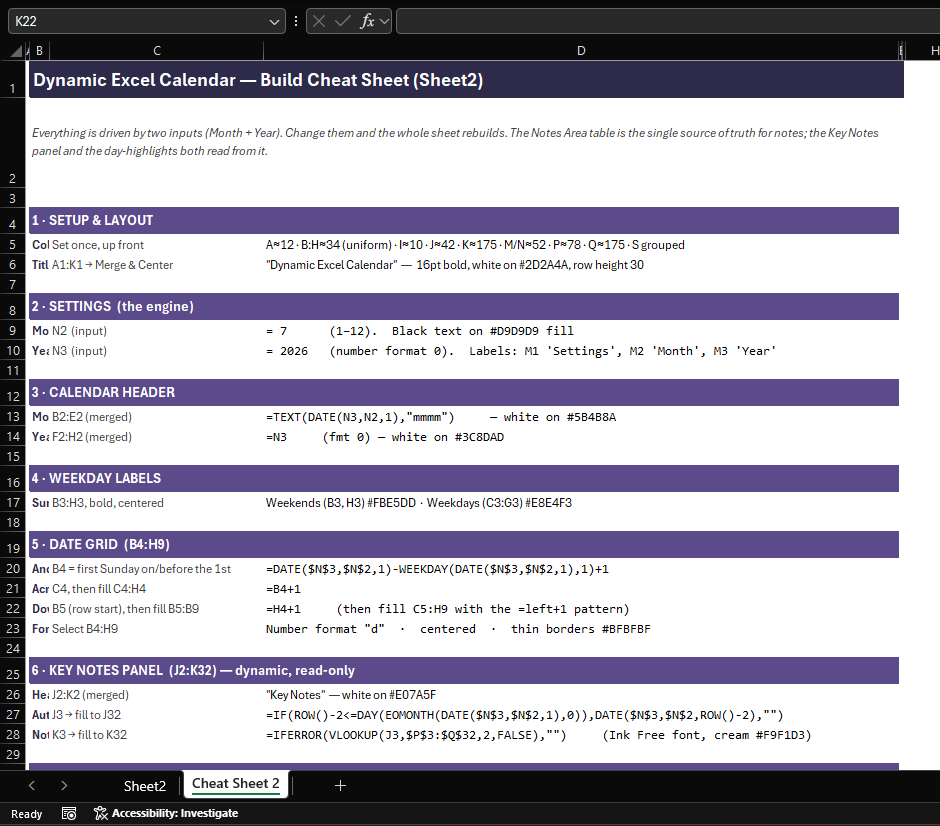940x826 pixels.
Task: Select column C by its header
Action: tap(156, 51)
